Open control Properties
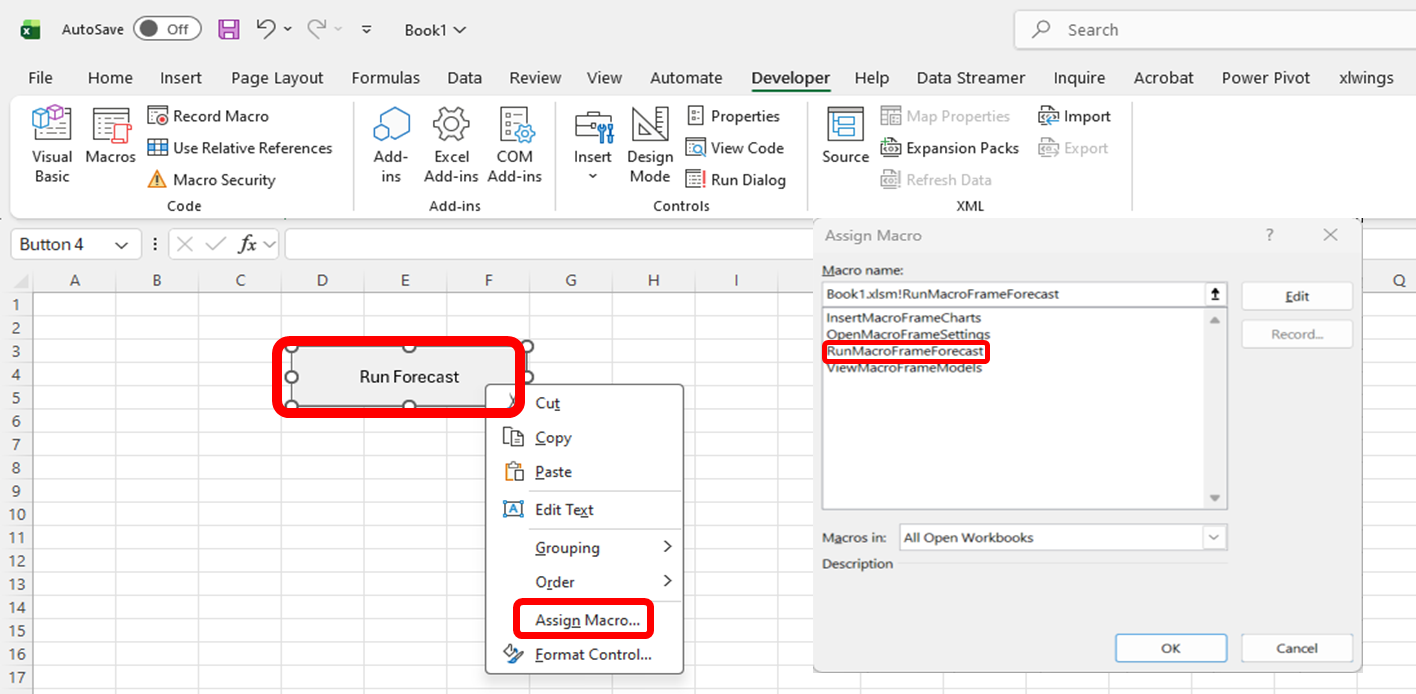The height and width of the screenshot is (694, 1416). 733,116
